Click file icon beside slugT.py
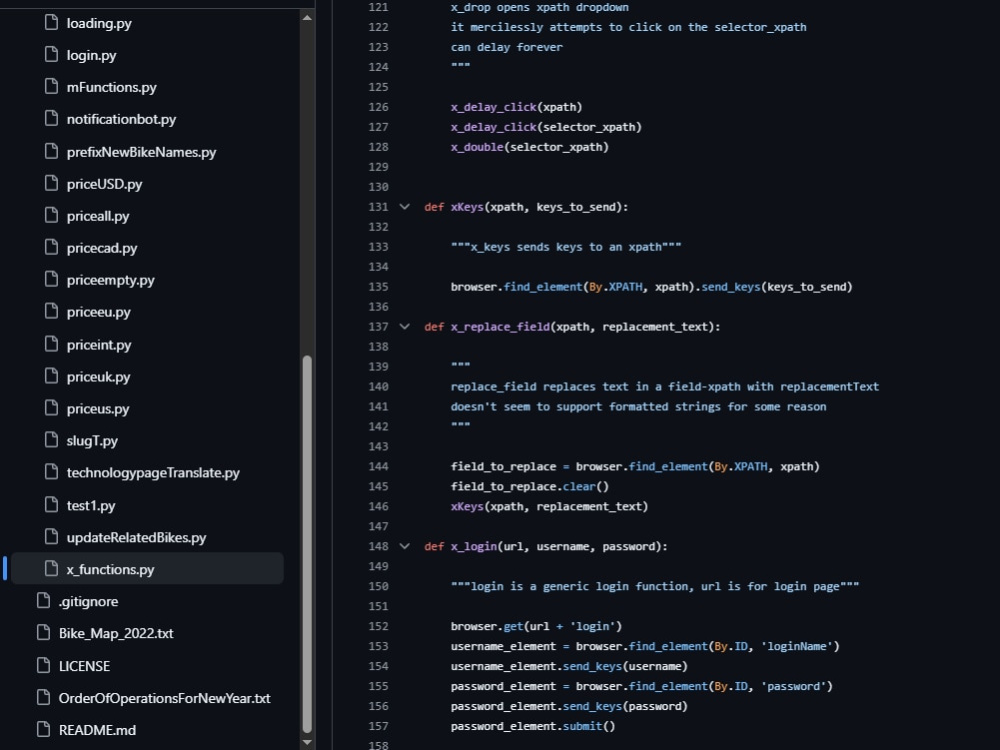Image resolution: width=1000 pixels, height=750 pixels. point(52,440)
